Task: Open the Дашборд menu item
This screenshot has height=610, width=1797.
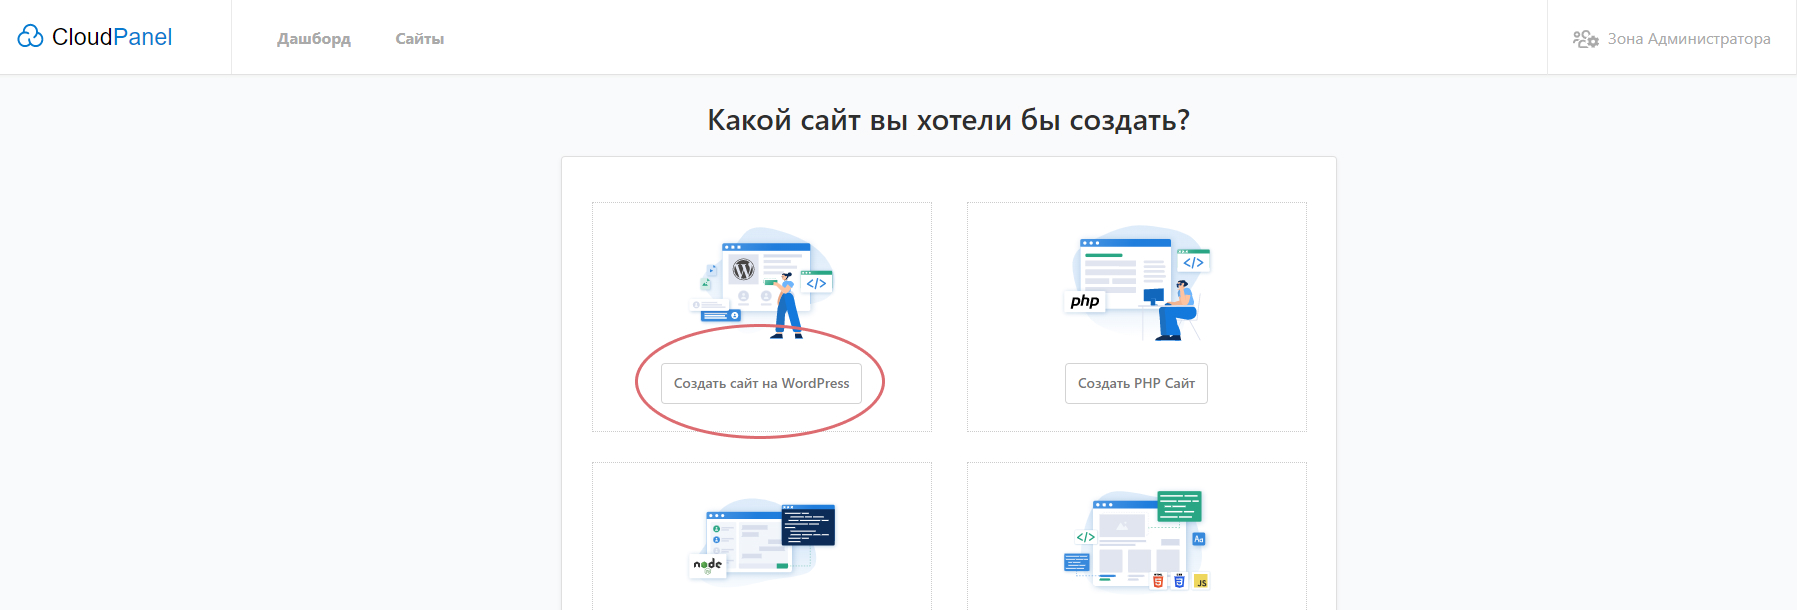Action: 314,39
